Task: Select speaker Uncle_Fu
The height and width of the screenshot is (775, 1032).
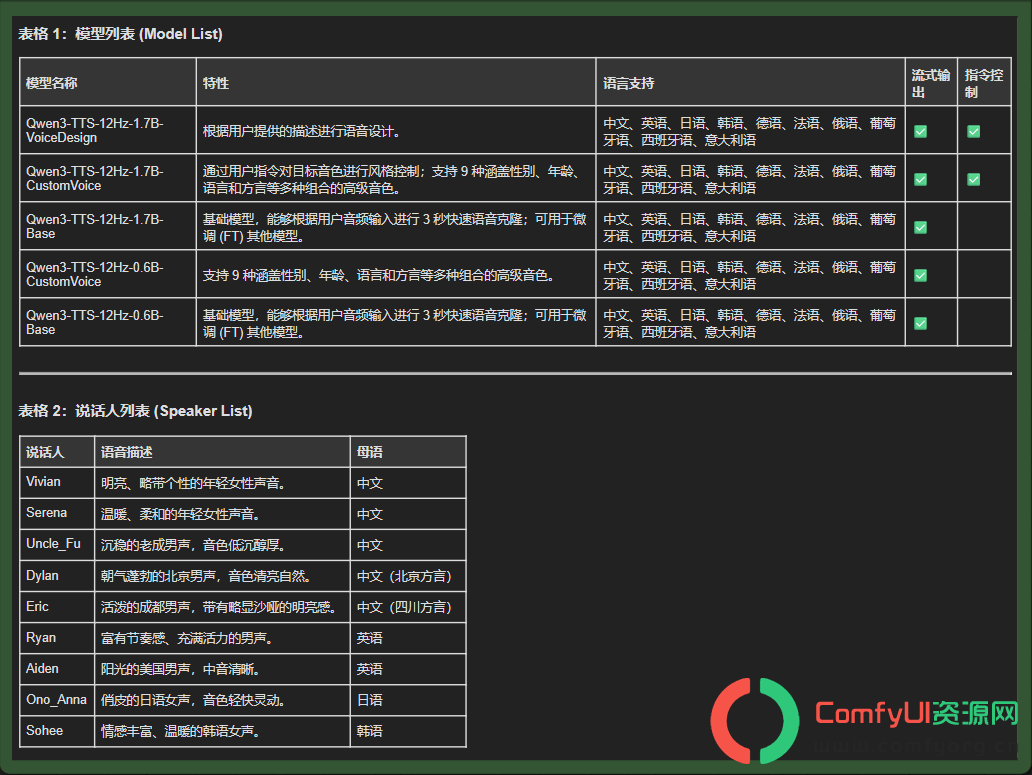Action: pyautogui.click(x=53, y=543)
